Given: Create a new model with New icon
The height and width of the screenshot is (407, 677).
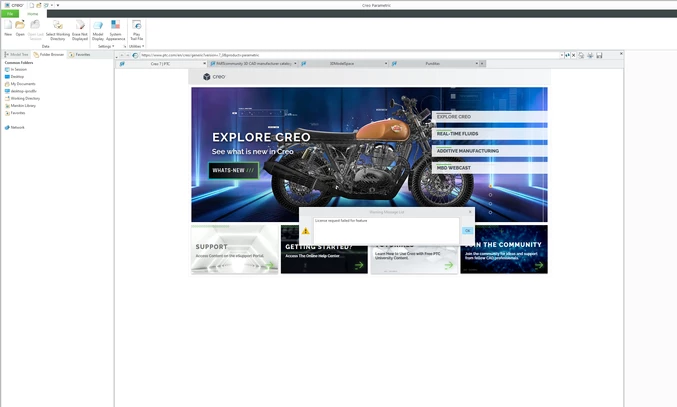Looking at the screenshot, I should click(8, 28).
